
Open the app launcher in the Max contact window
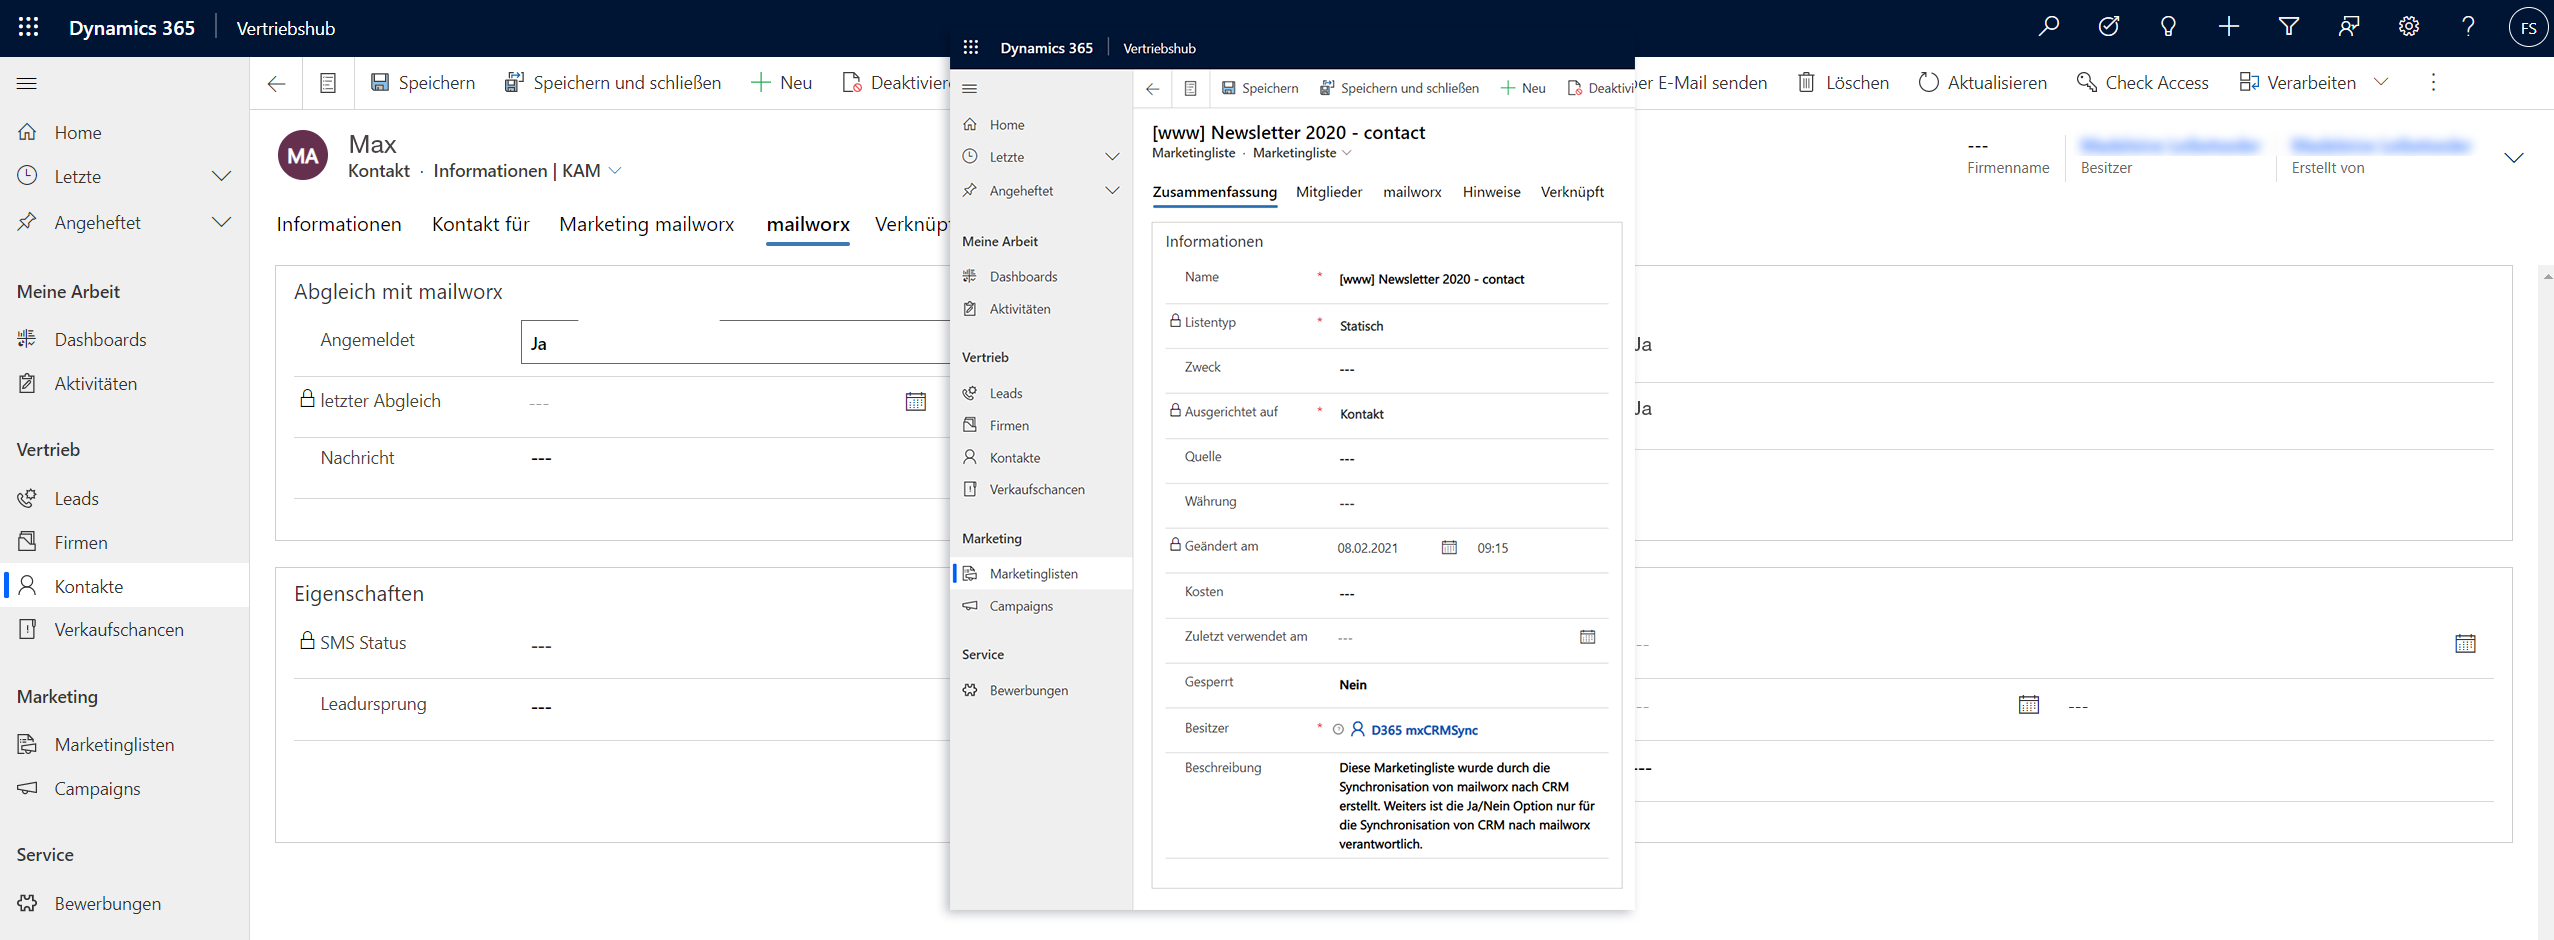[x=28, y=27]
